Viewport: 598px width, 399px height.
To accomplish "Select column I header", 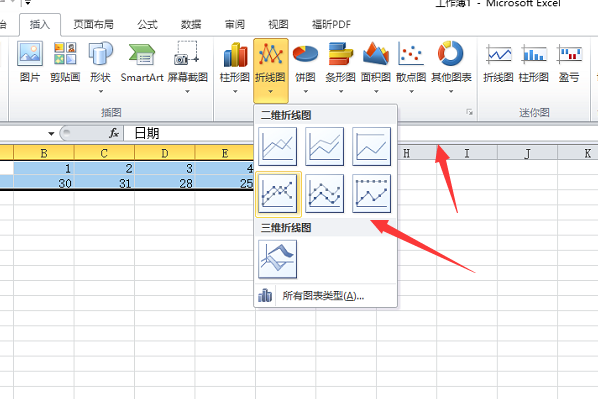I will click(467, 153).
